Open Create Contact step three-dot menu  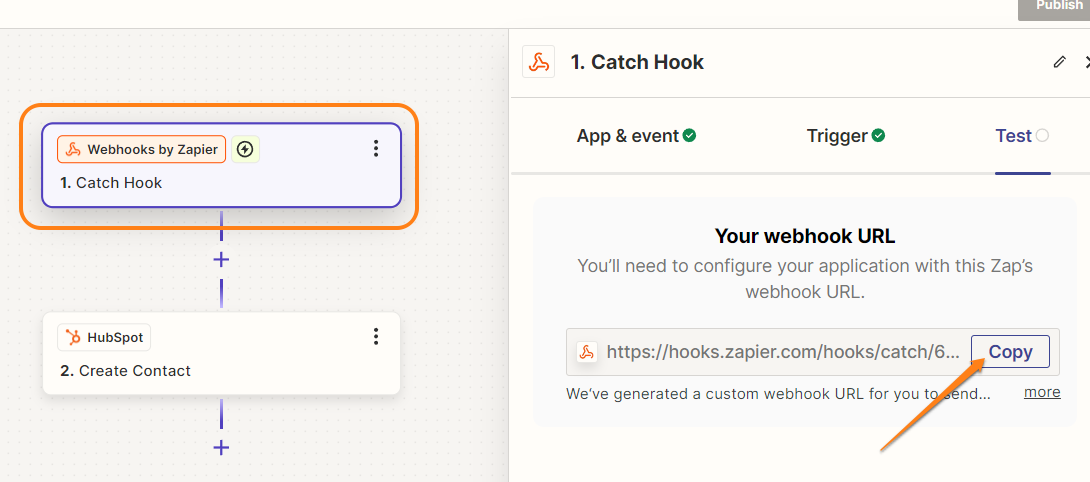pos(376,337)
